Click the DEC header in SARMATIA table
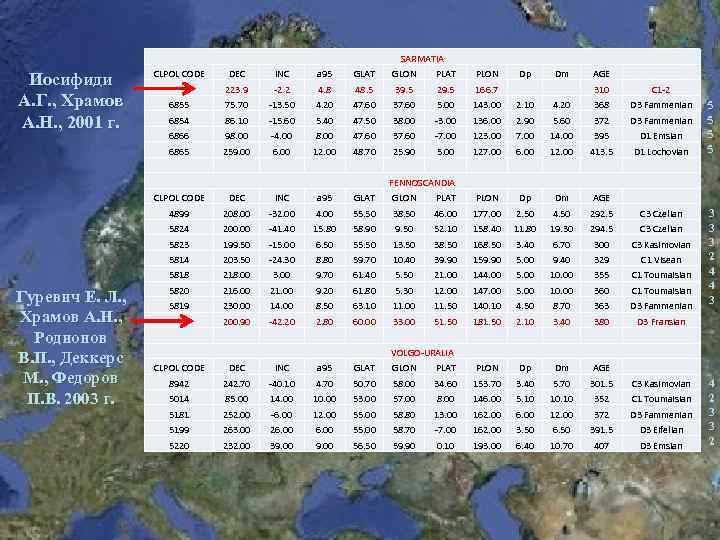The width and height of the screenshot is (720, 540). point(236,74)
